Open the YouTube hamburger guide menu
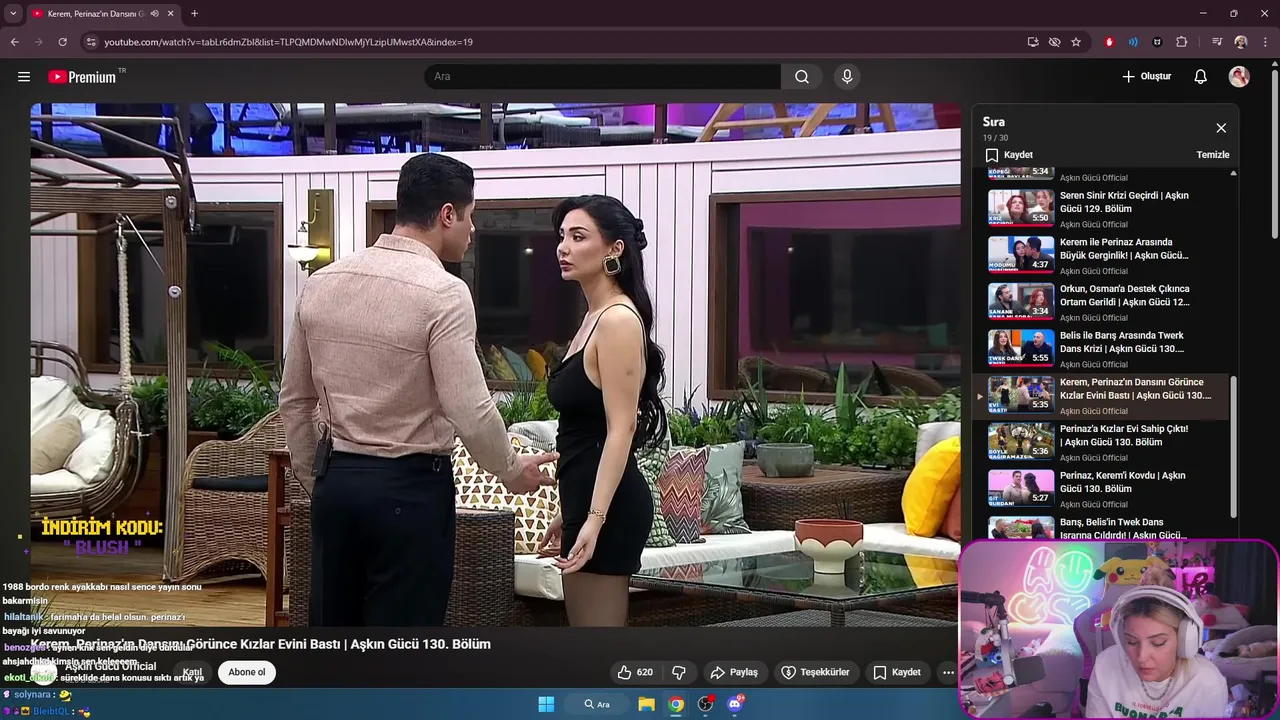Image resolution: width=1280 pixels, height=720 pixels. tap(24, 77)
